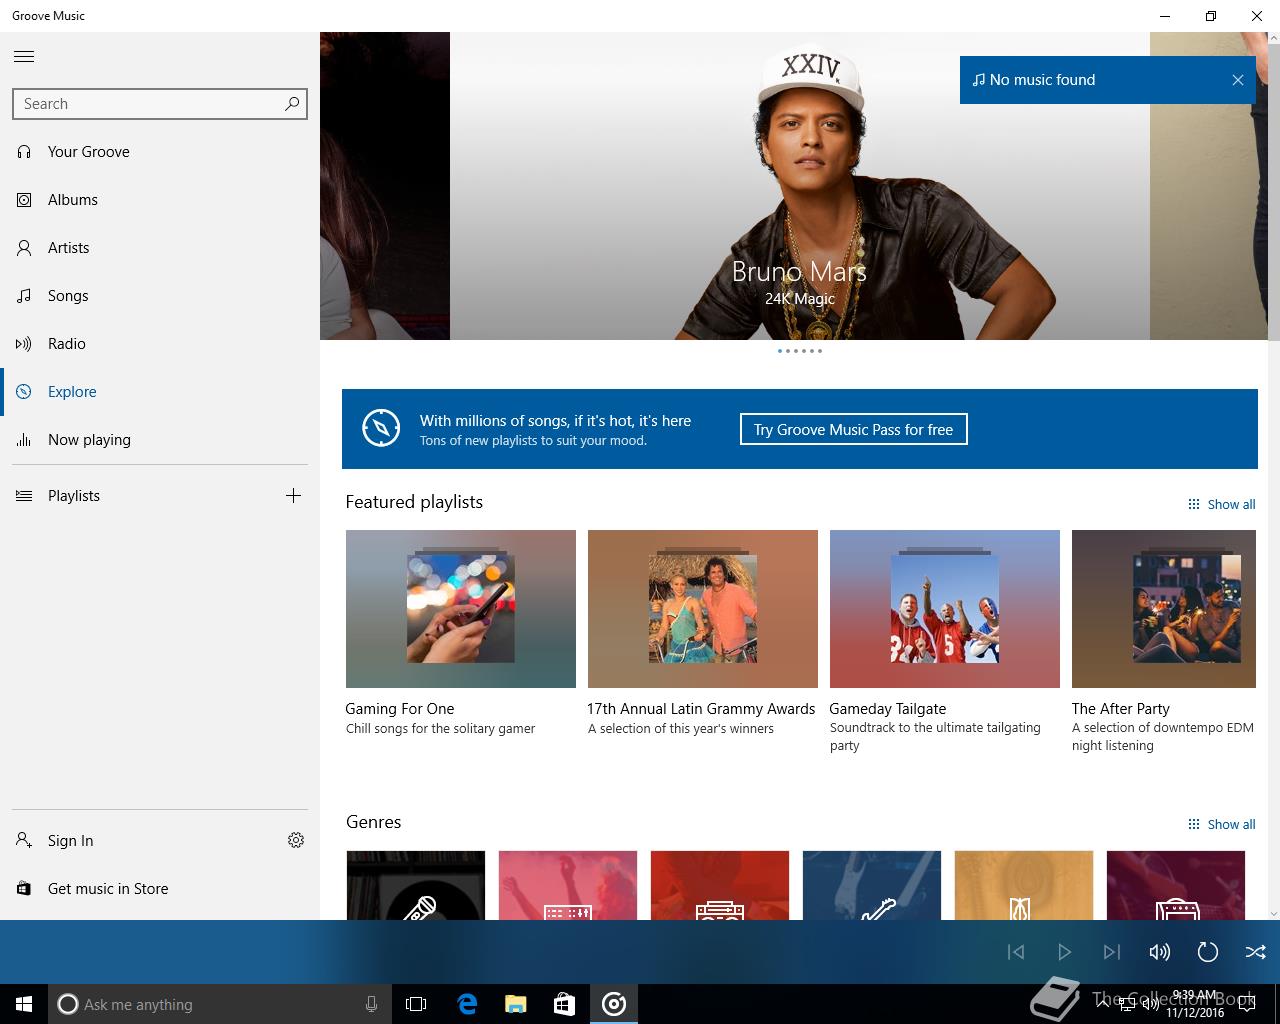Click the No music found message
The image size is (1280, 1024).
pos(1042,80)
